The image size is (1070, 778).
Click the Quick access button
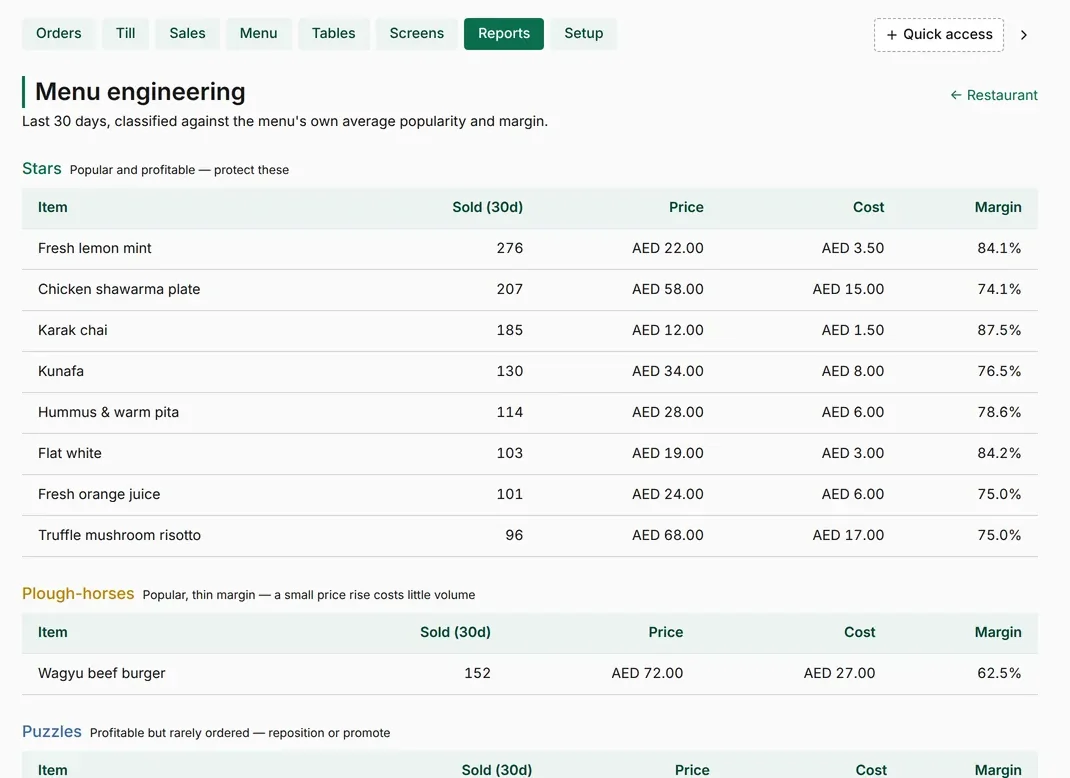(939, 35)
